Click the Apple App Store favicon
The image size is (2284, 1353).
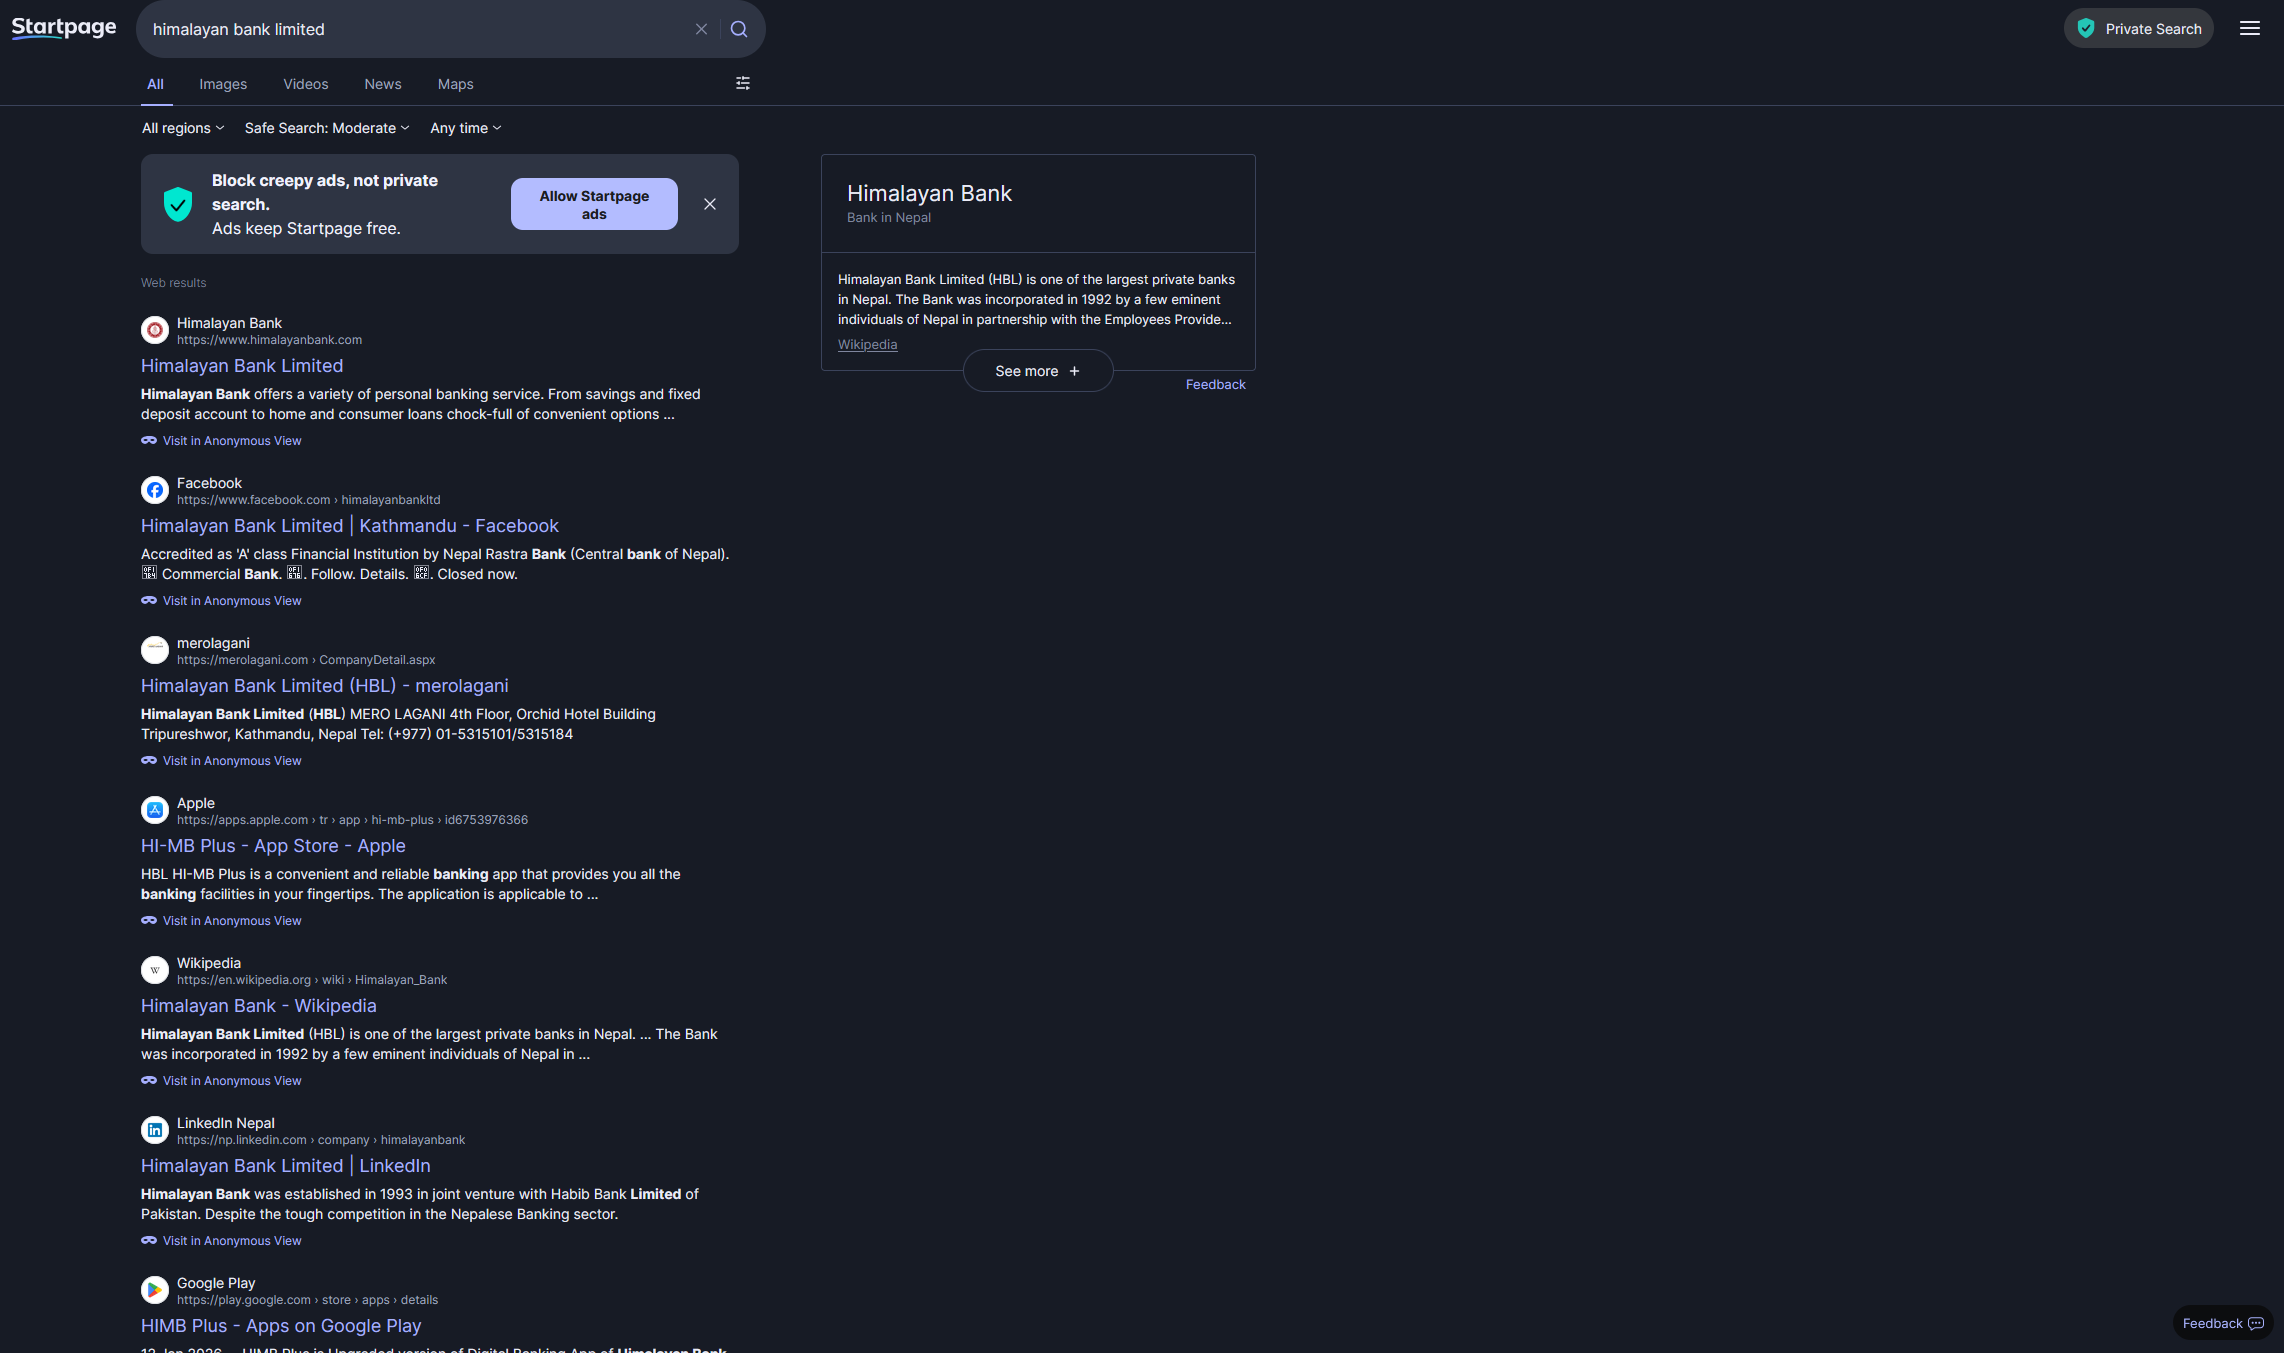(x=155, y=810)
